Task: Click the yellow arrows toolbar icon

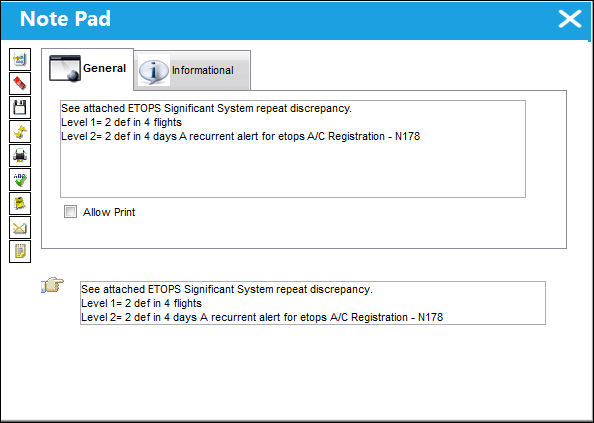Action: coord(20,131)
